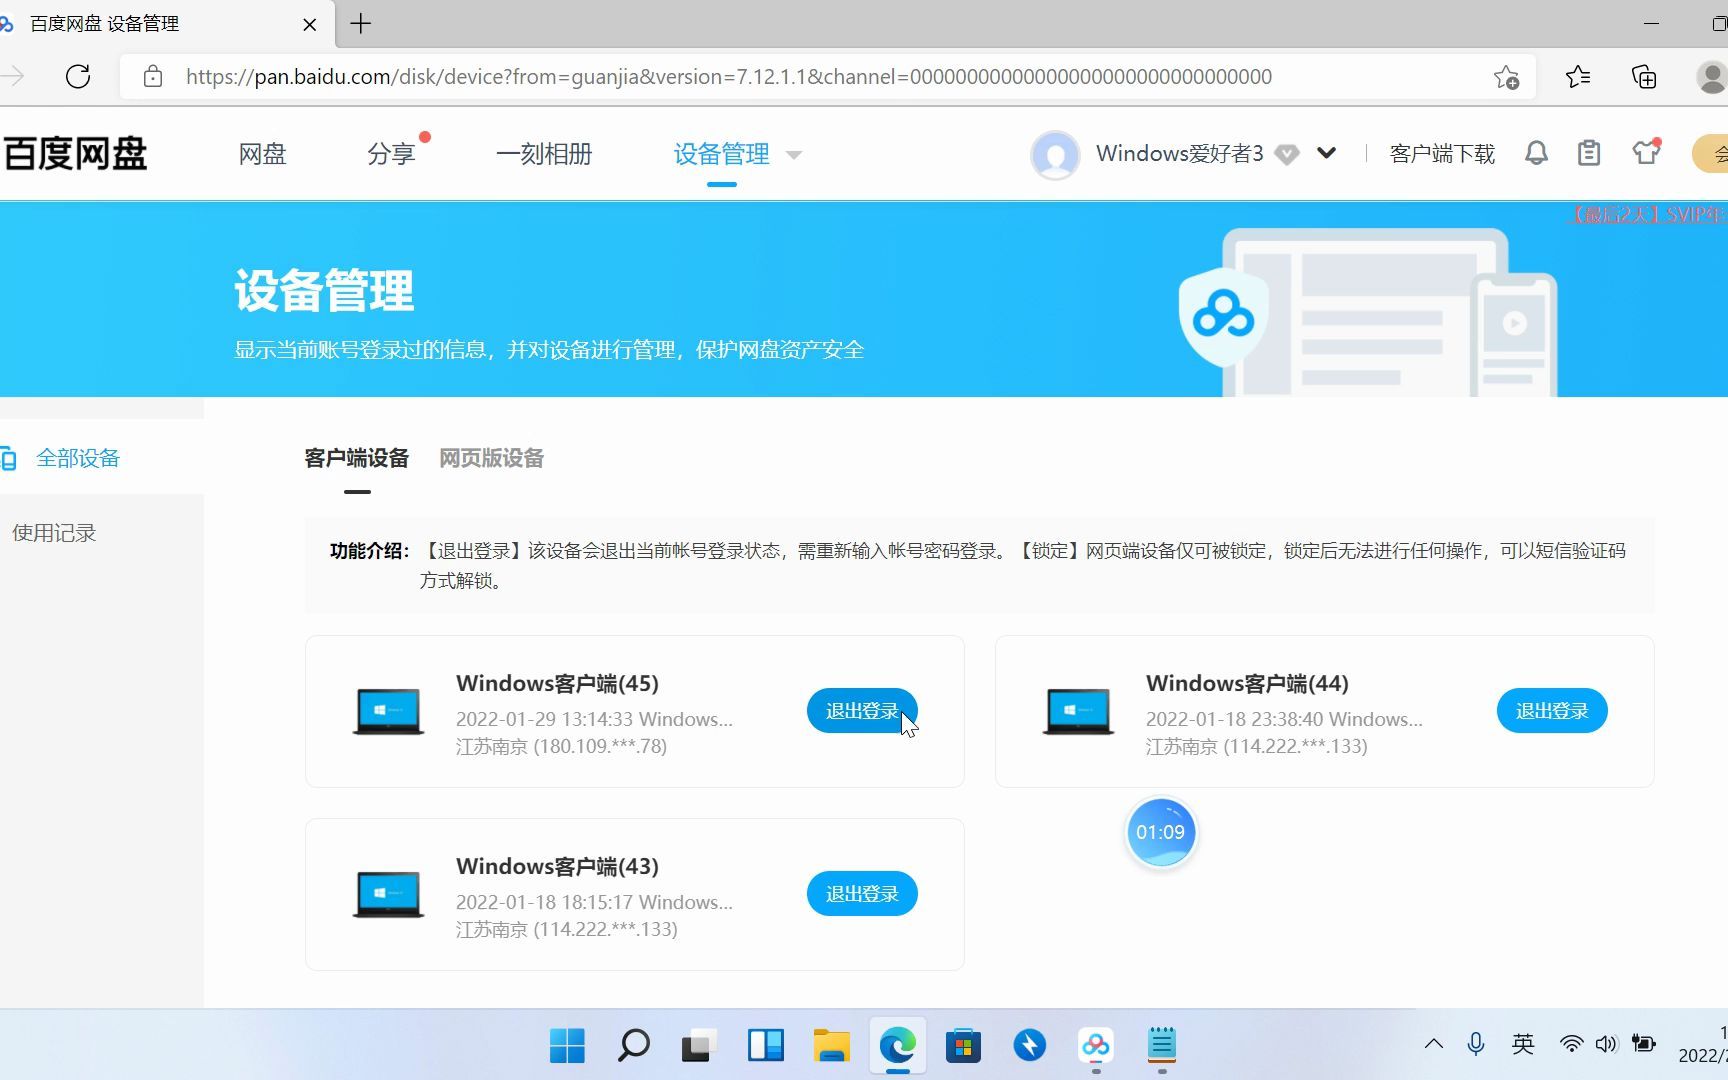Open 一刻相册 in the top navigation

click(x=544, y=154)
